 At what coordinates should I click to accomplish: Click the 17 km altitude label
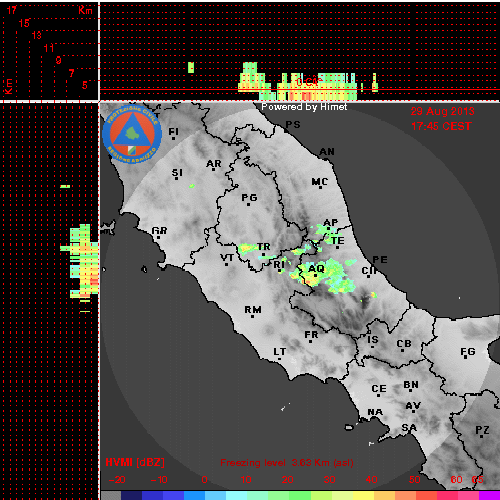(x=12, y=10)
